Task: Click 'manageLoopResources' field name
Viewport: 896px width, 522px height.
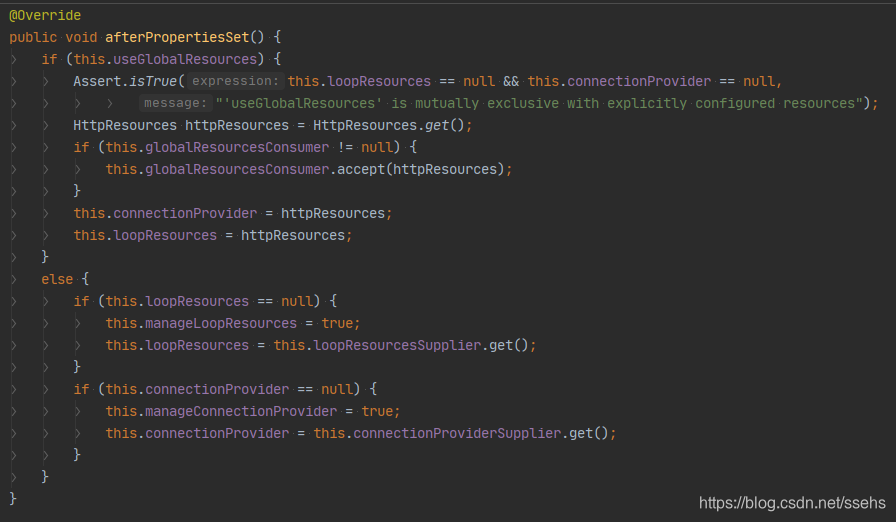Action: coord(221,323)
